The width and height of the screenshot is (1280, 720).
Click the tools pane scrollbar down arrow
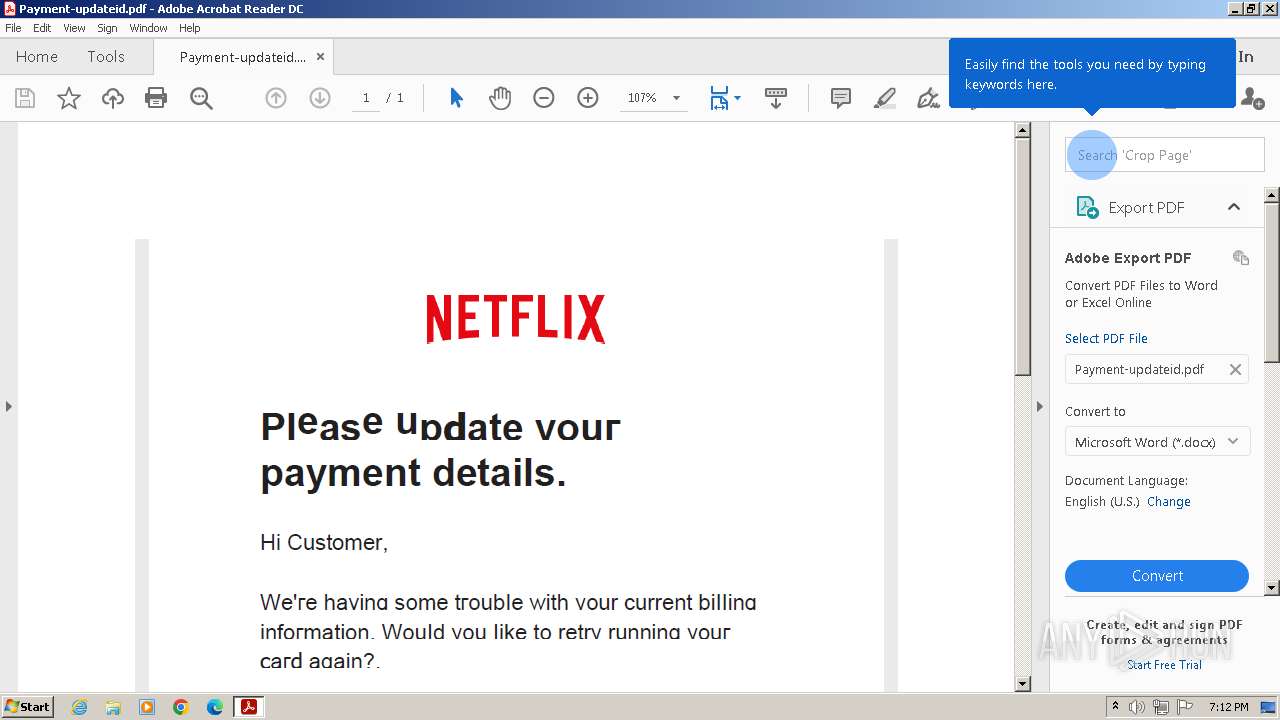[x=1272, y=588]
